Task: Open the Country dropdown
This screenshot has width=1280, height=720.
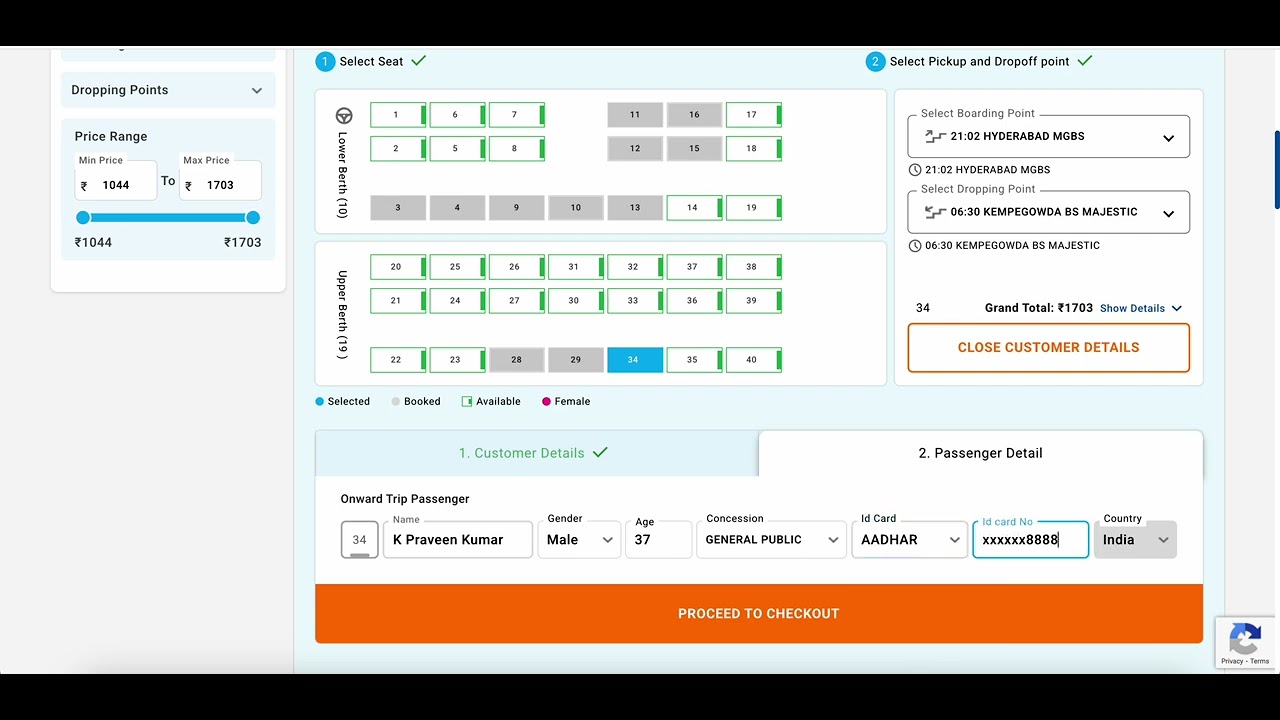Action: 1135,540
